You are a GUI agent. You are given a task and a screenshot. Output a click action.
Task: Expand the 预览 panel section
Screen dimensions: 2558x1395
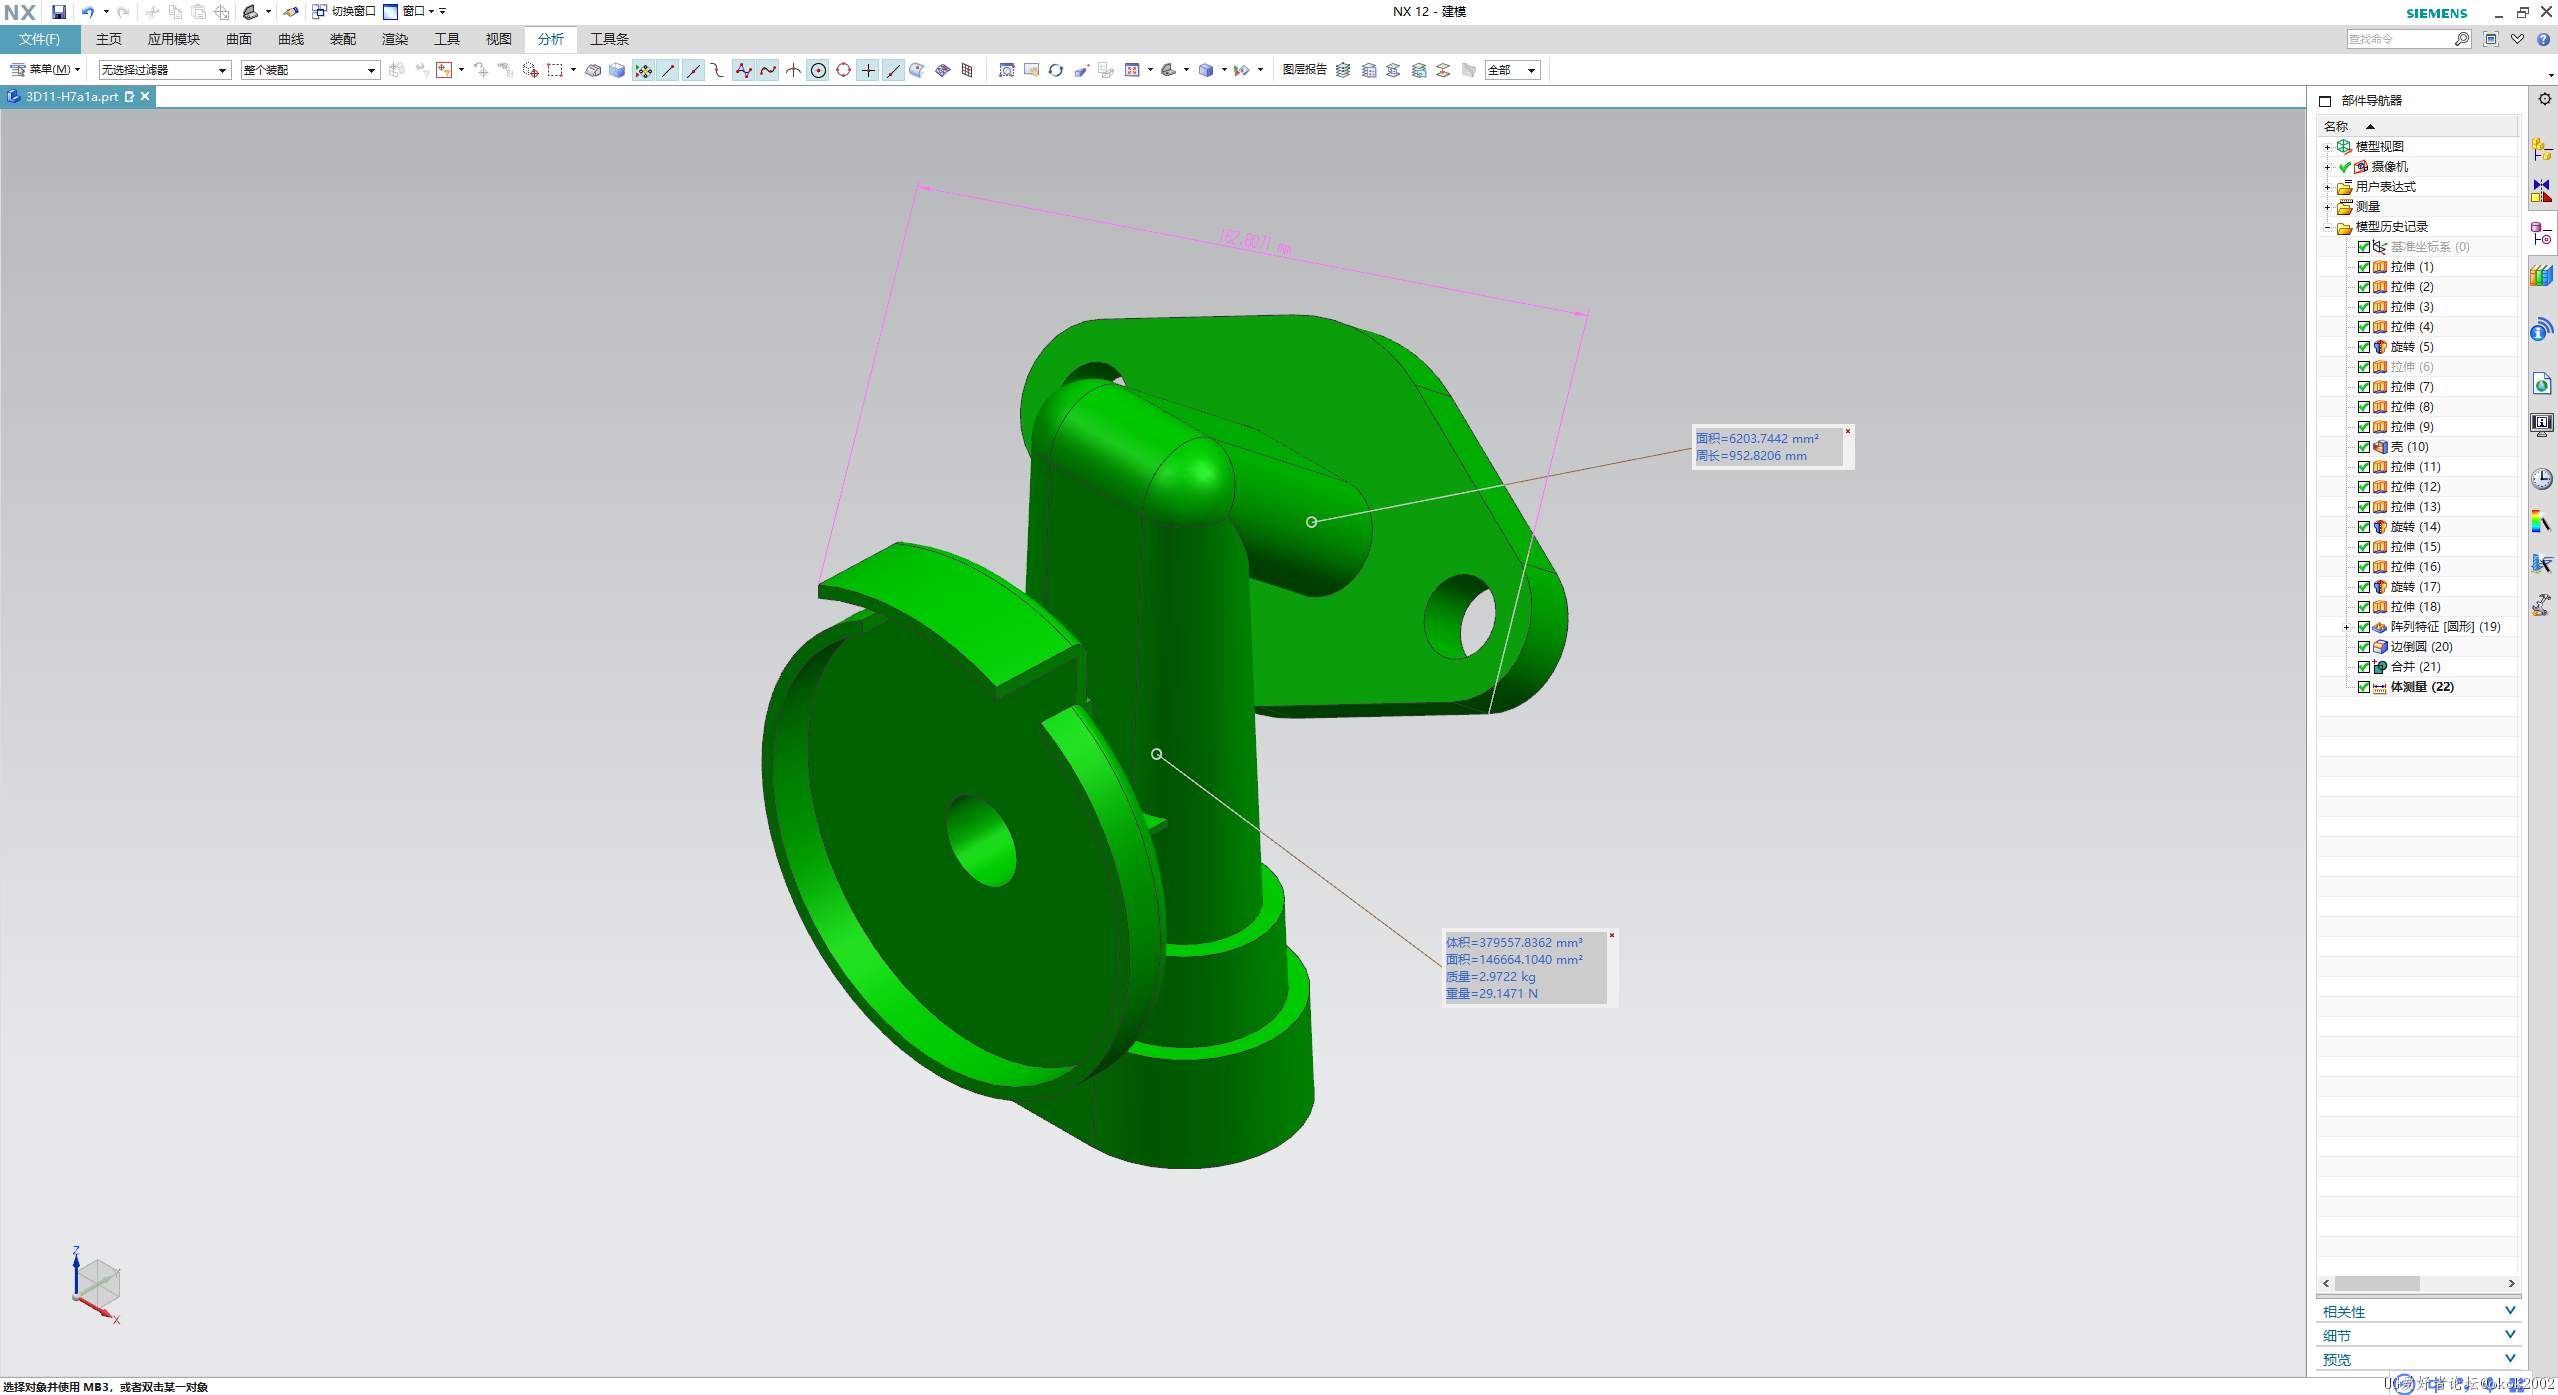pyautogui.click(x=2417, y=1359)
